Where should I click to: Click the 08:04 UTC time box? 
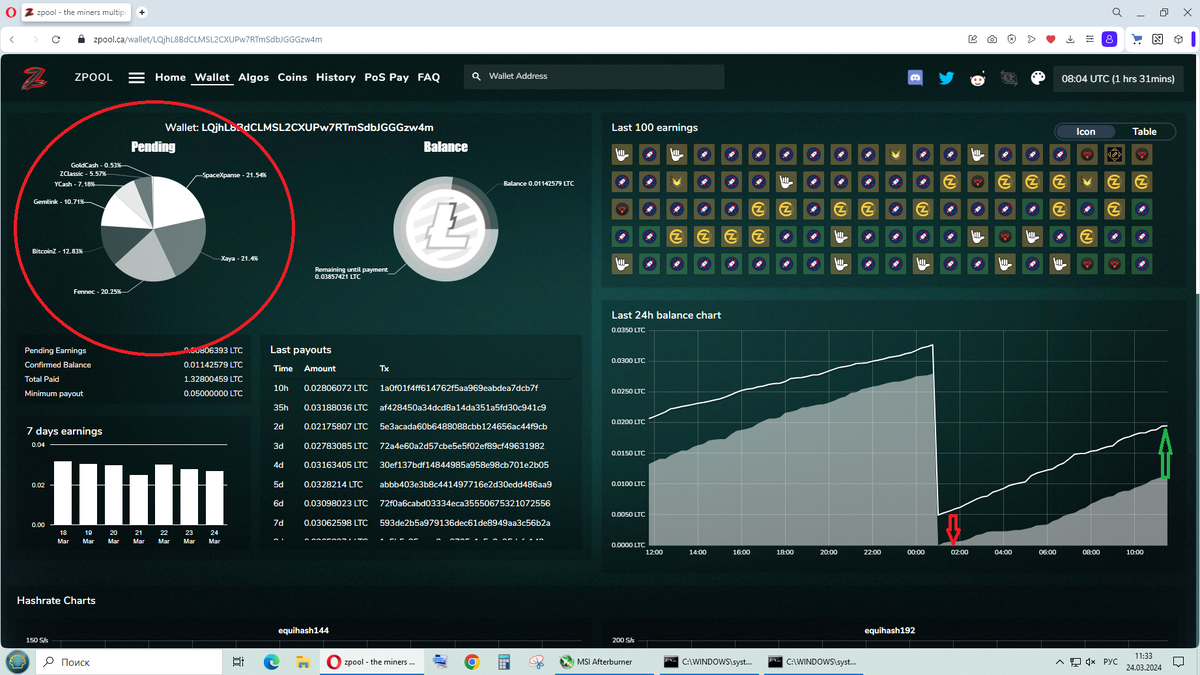[1118, 78]
